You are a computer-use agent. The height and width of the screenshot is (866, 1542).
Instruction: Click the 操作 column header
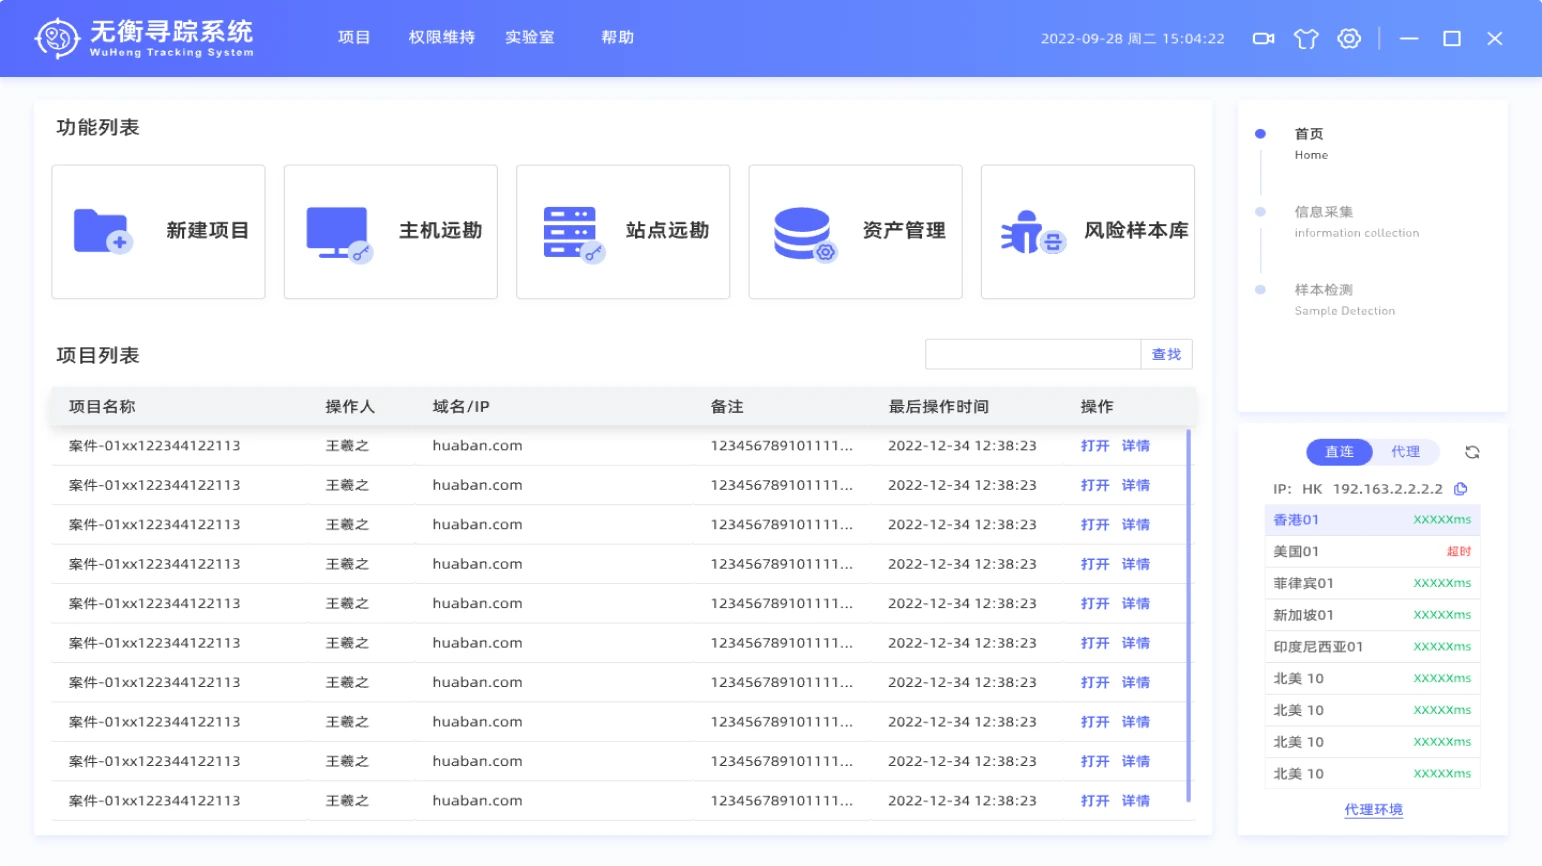tap(1097, 407)
